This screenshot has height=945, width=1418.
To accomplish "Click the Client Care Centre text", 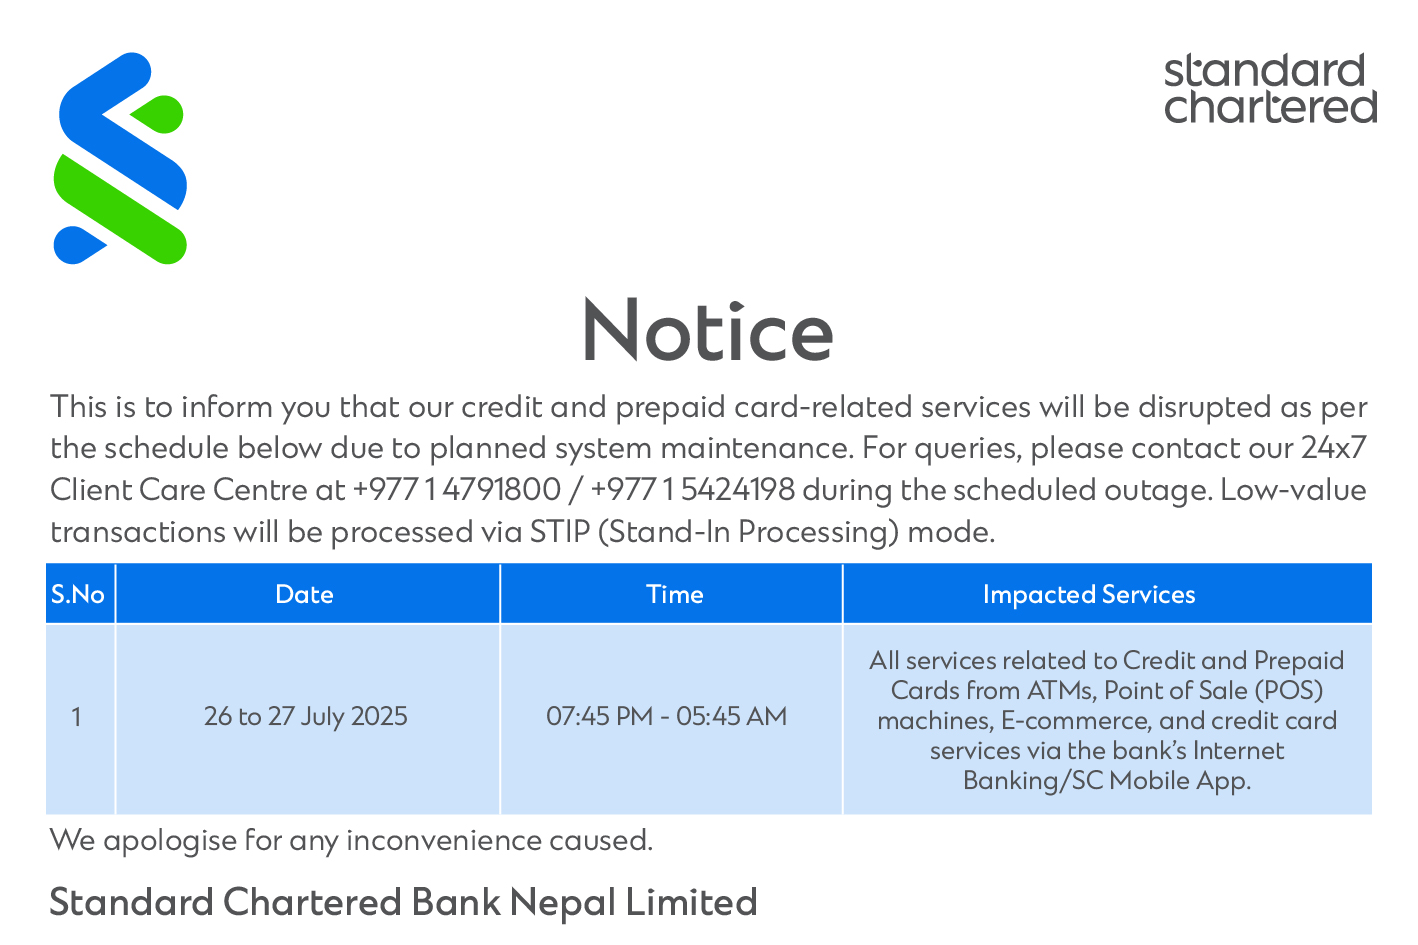I will 180,490.
